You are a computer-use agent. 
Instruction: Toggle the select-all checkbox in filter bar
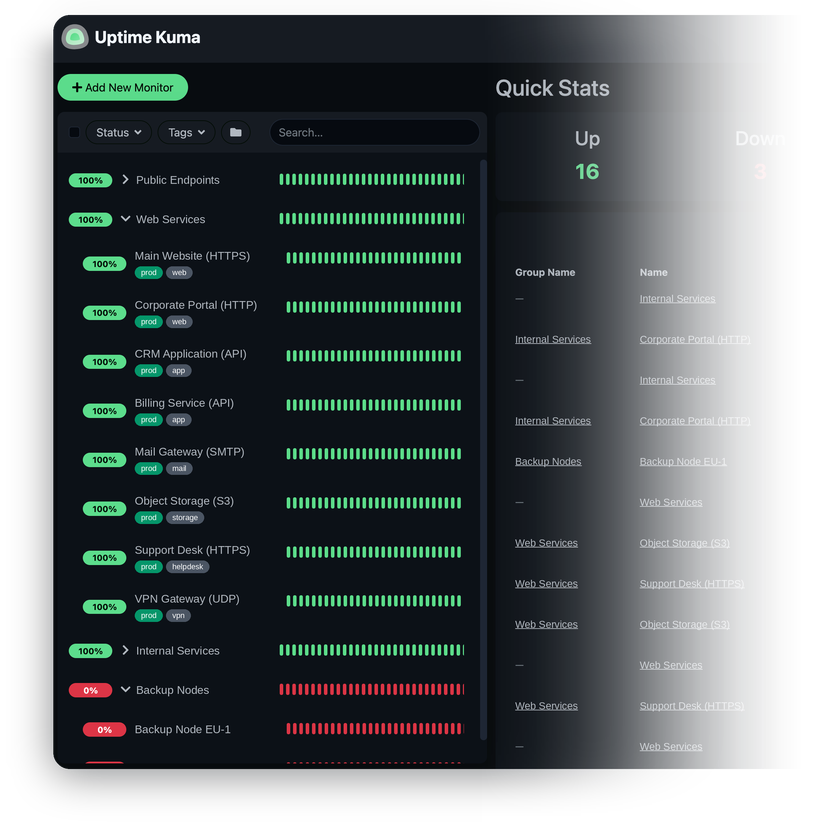coord(74,132)
